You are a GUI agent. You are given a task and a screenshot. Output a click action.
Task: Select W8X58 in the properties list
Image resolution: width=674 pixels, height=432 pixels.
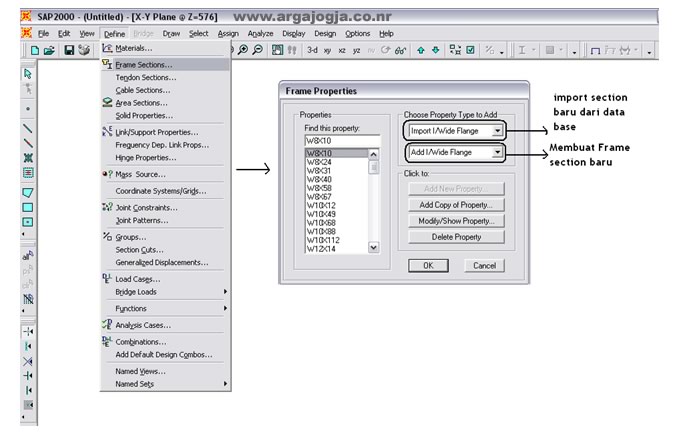coord(337,188)
